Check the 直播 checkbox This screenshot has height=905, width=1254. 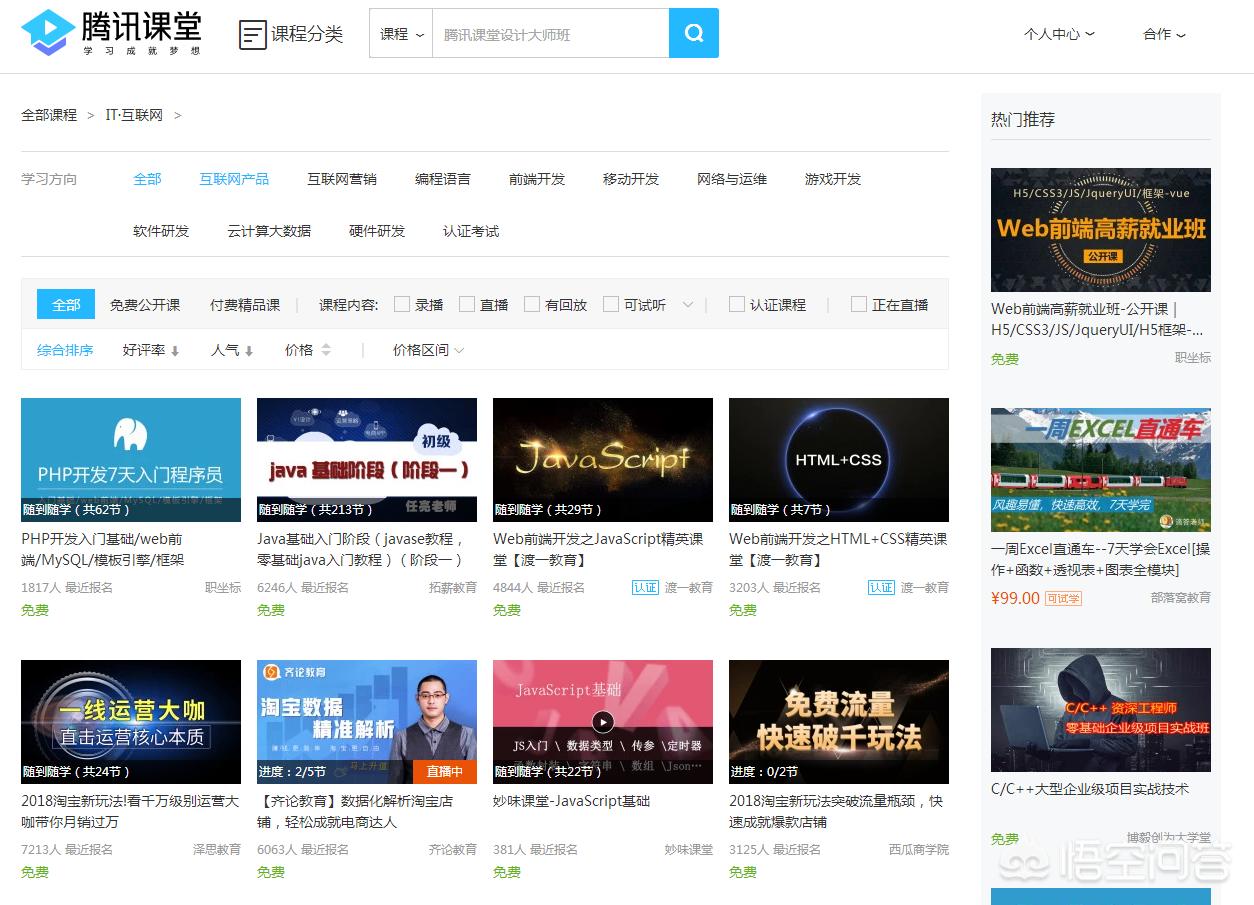tap(467, 304)
